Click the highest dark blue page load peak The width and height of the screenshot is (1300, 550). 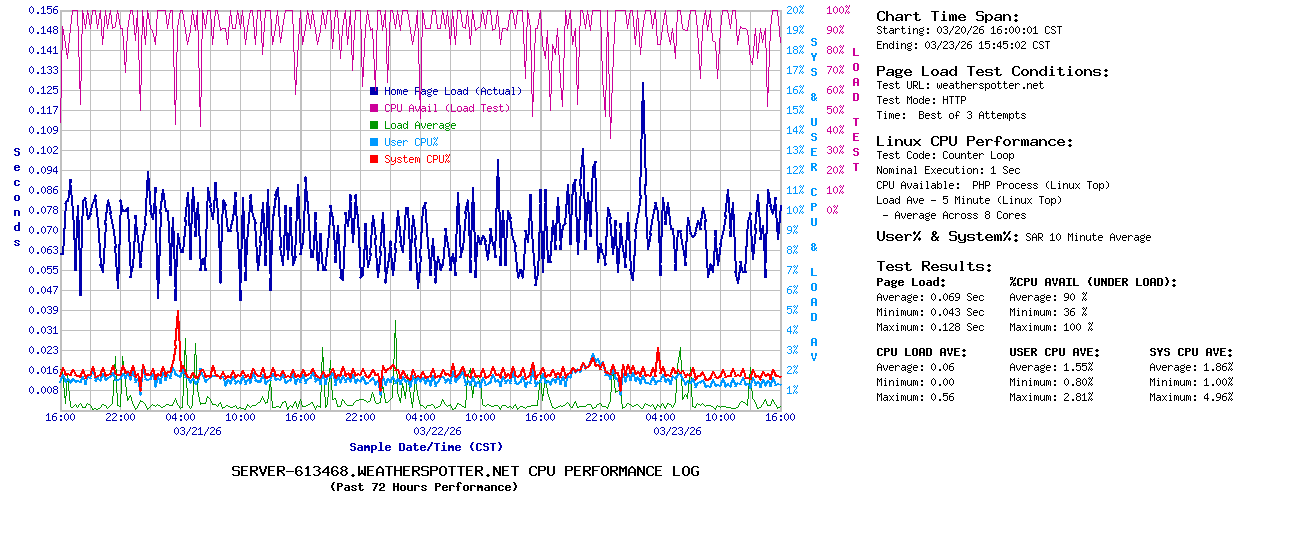coord(643,85)
